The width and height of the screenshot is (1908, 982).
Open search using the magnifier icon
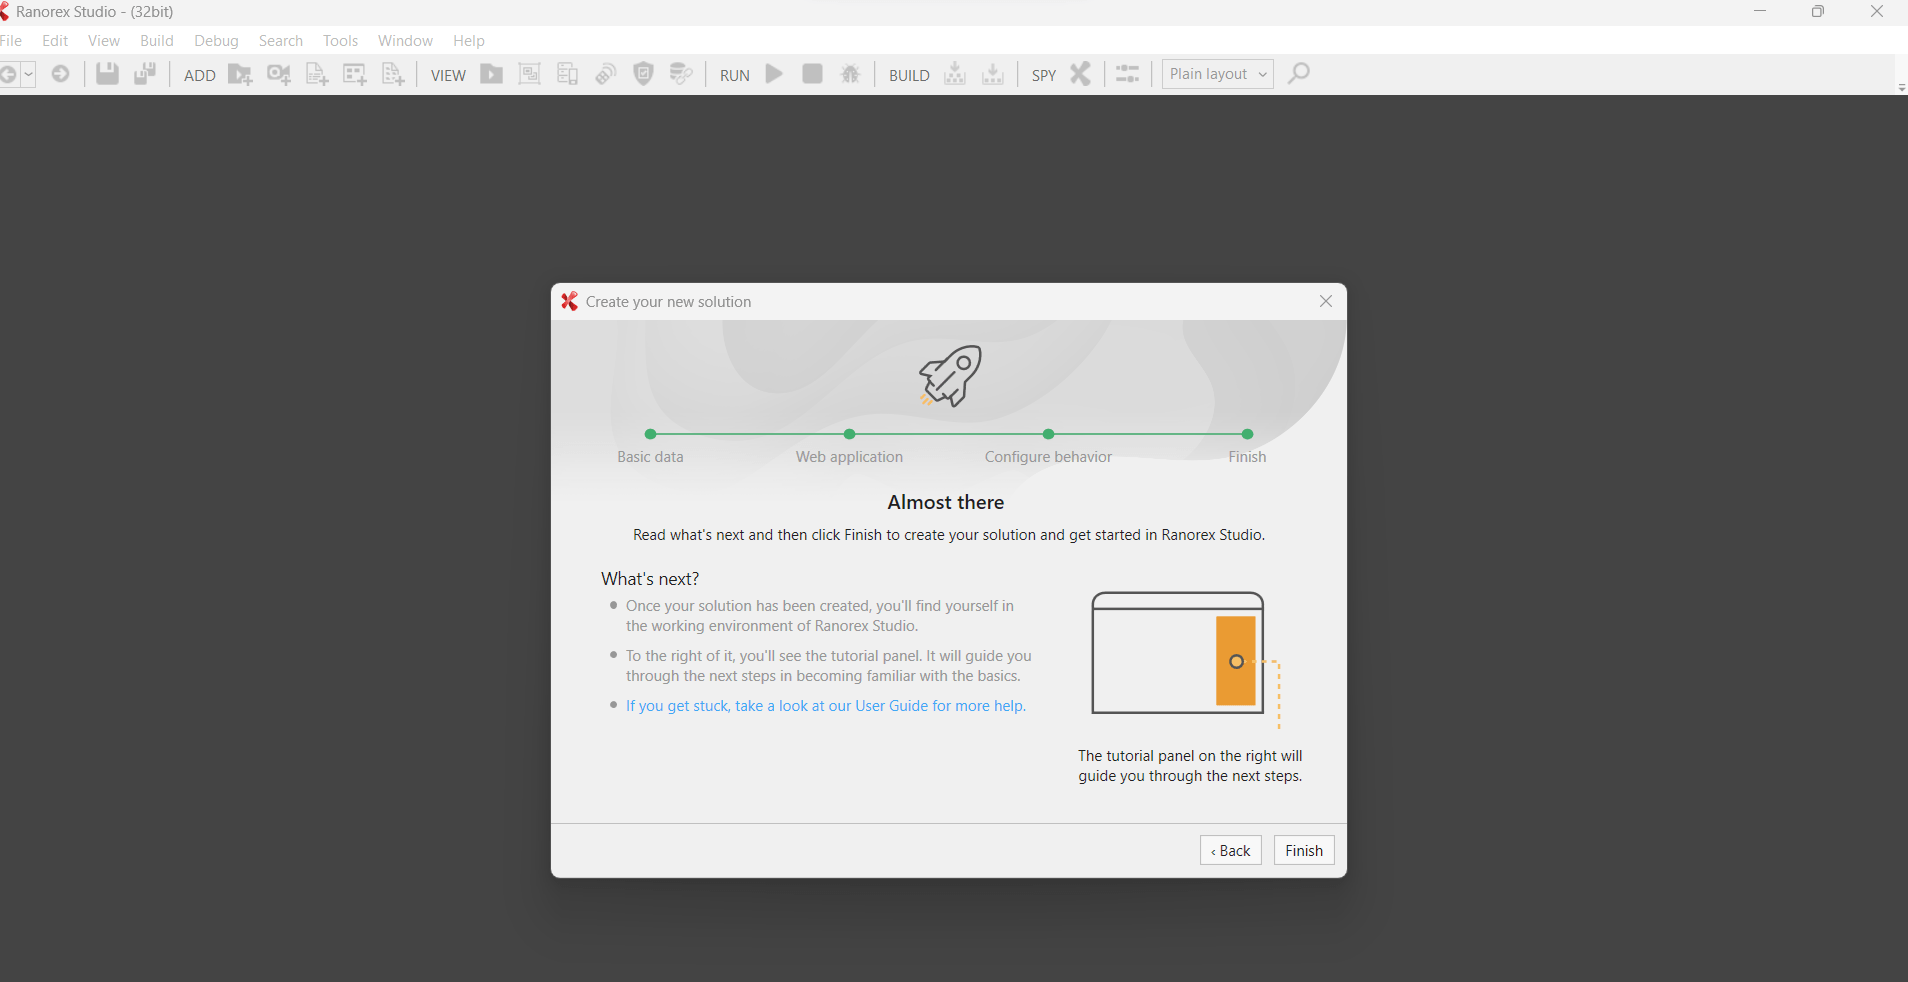[x=1298, y=73]
